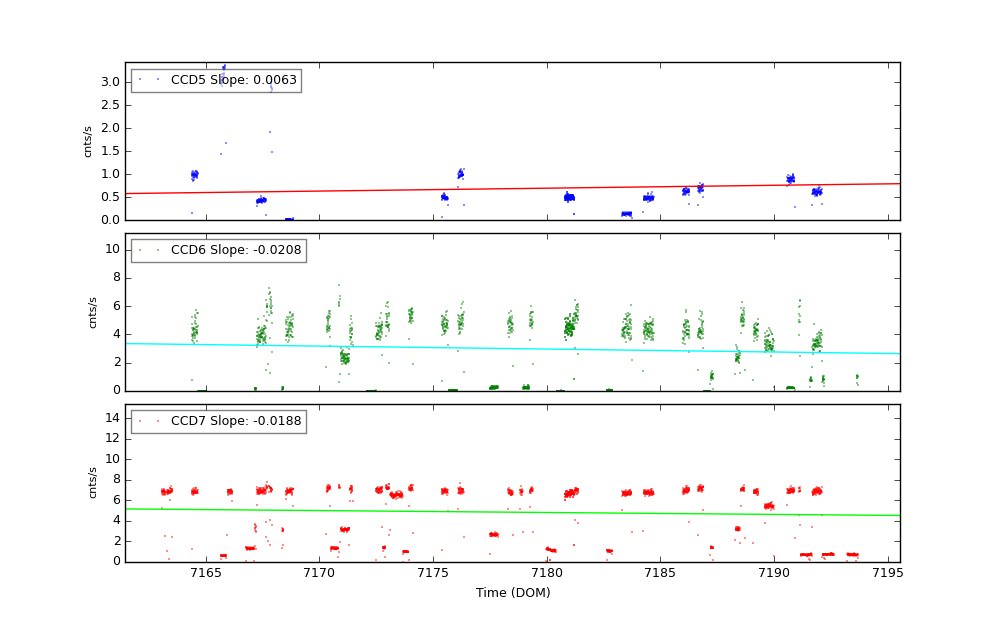1000x624 pixels.
Task: Click the CCD5 Slope: 0.0063 legend label
Action: tap(233, 80)
